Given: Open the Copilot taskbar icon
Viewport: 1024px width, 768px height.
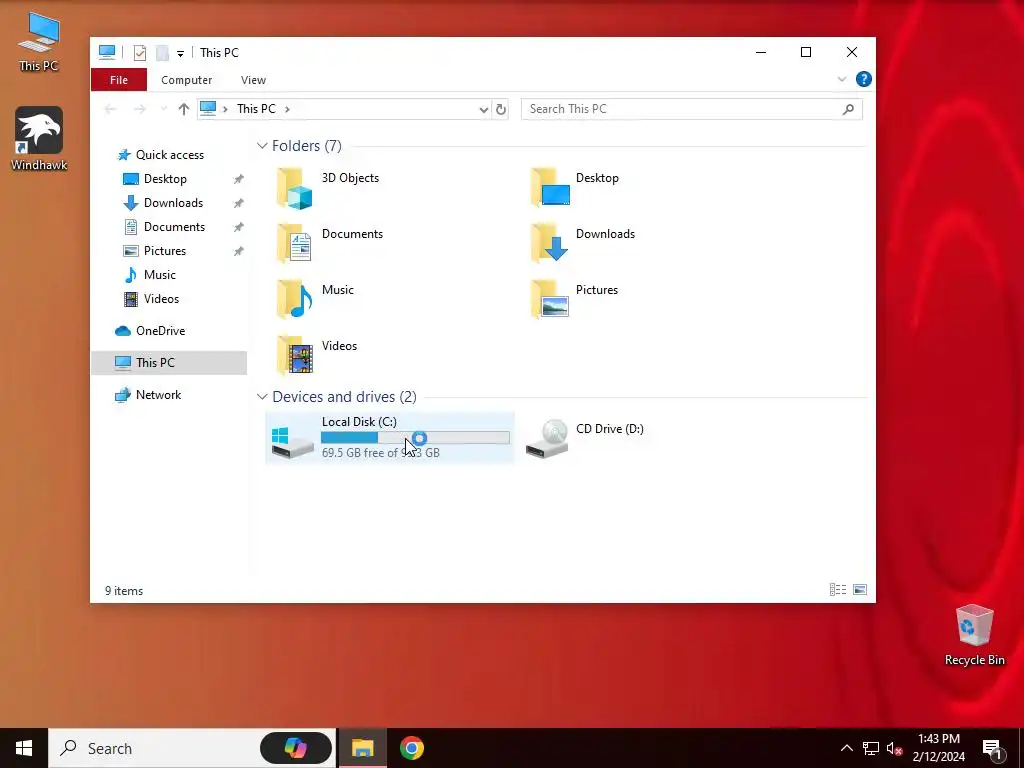Looking at the screenshot, I should (295, 748).
